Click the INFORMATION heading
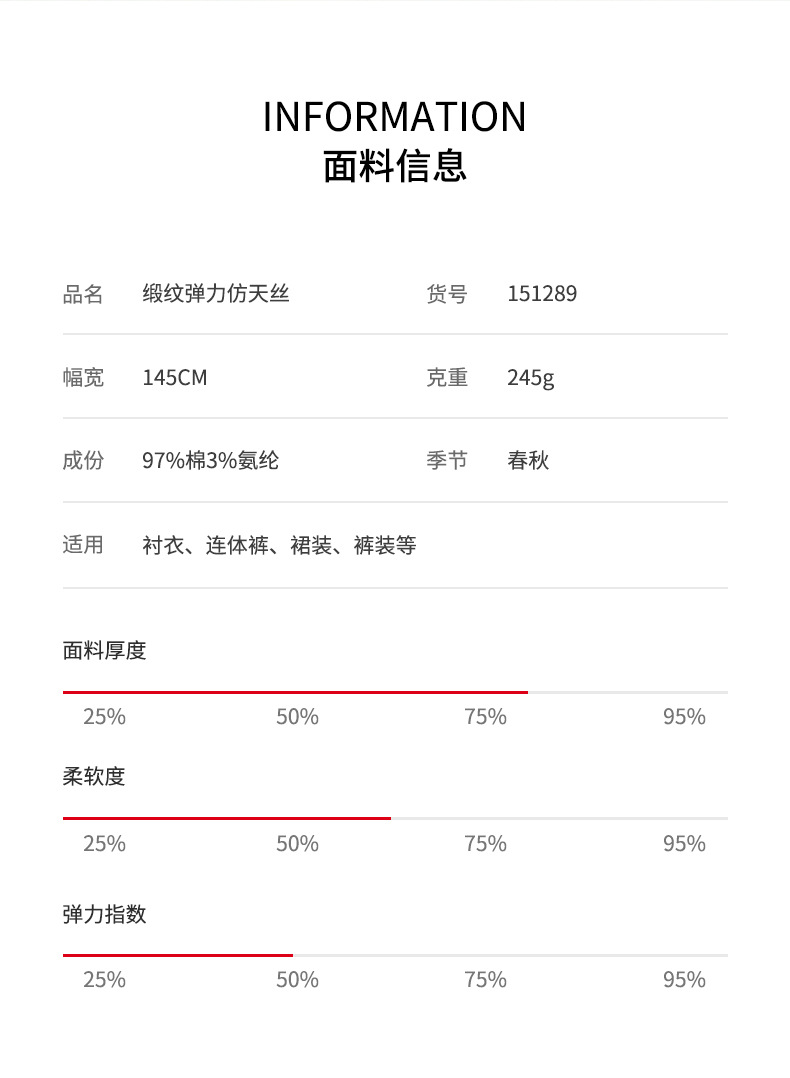790x1078 pixels. tap(394, 117)
